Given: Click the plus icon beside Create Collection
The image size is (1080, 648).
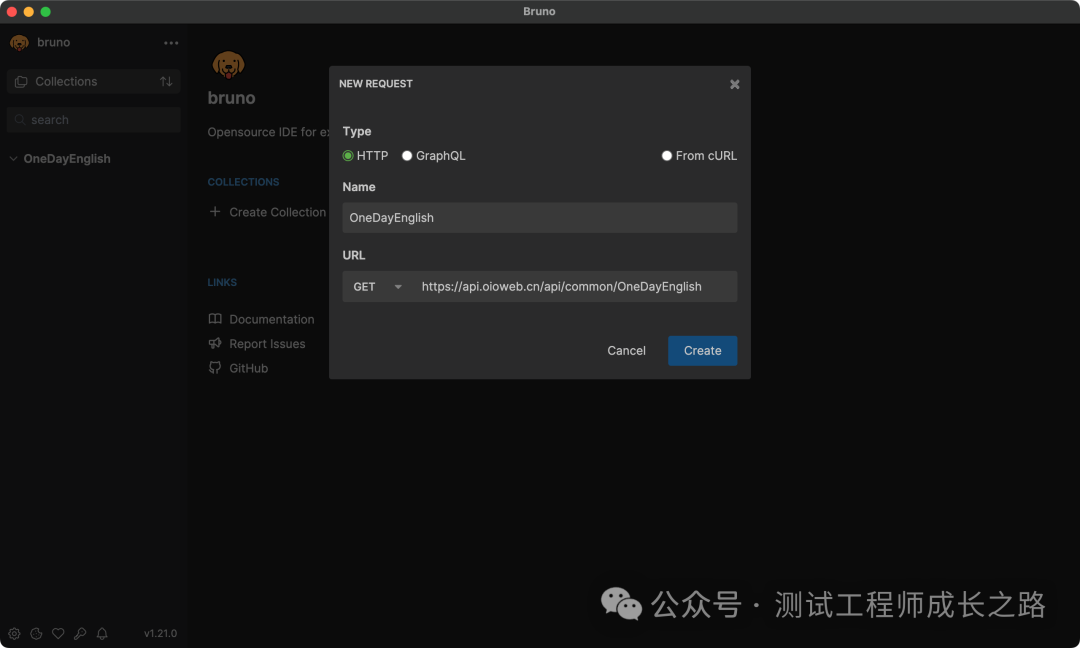Looking at the screenshot, I should click(215, 211).
